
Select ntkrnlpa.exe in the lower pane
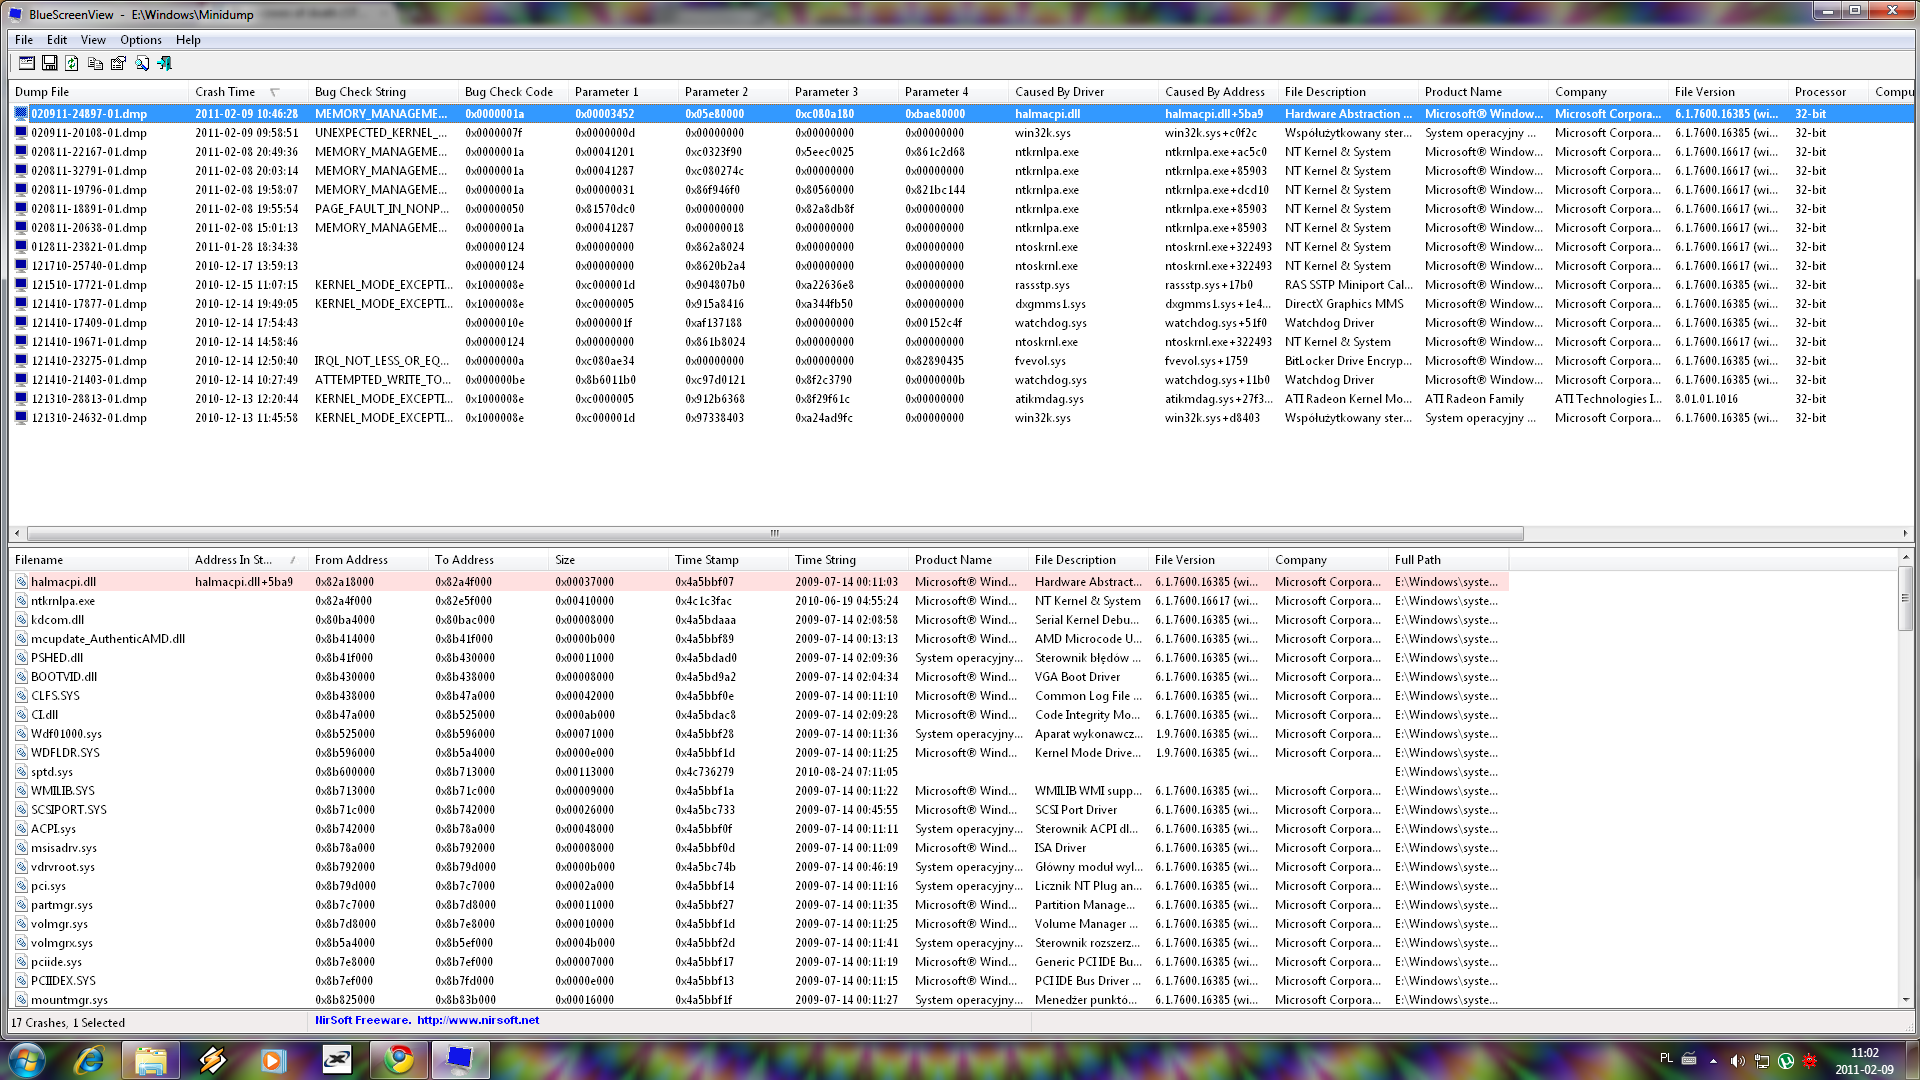[63, 601]
